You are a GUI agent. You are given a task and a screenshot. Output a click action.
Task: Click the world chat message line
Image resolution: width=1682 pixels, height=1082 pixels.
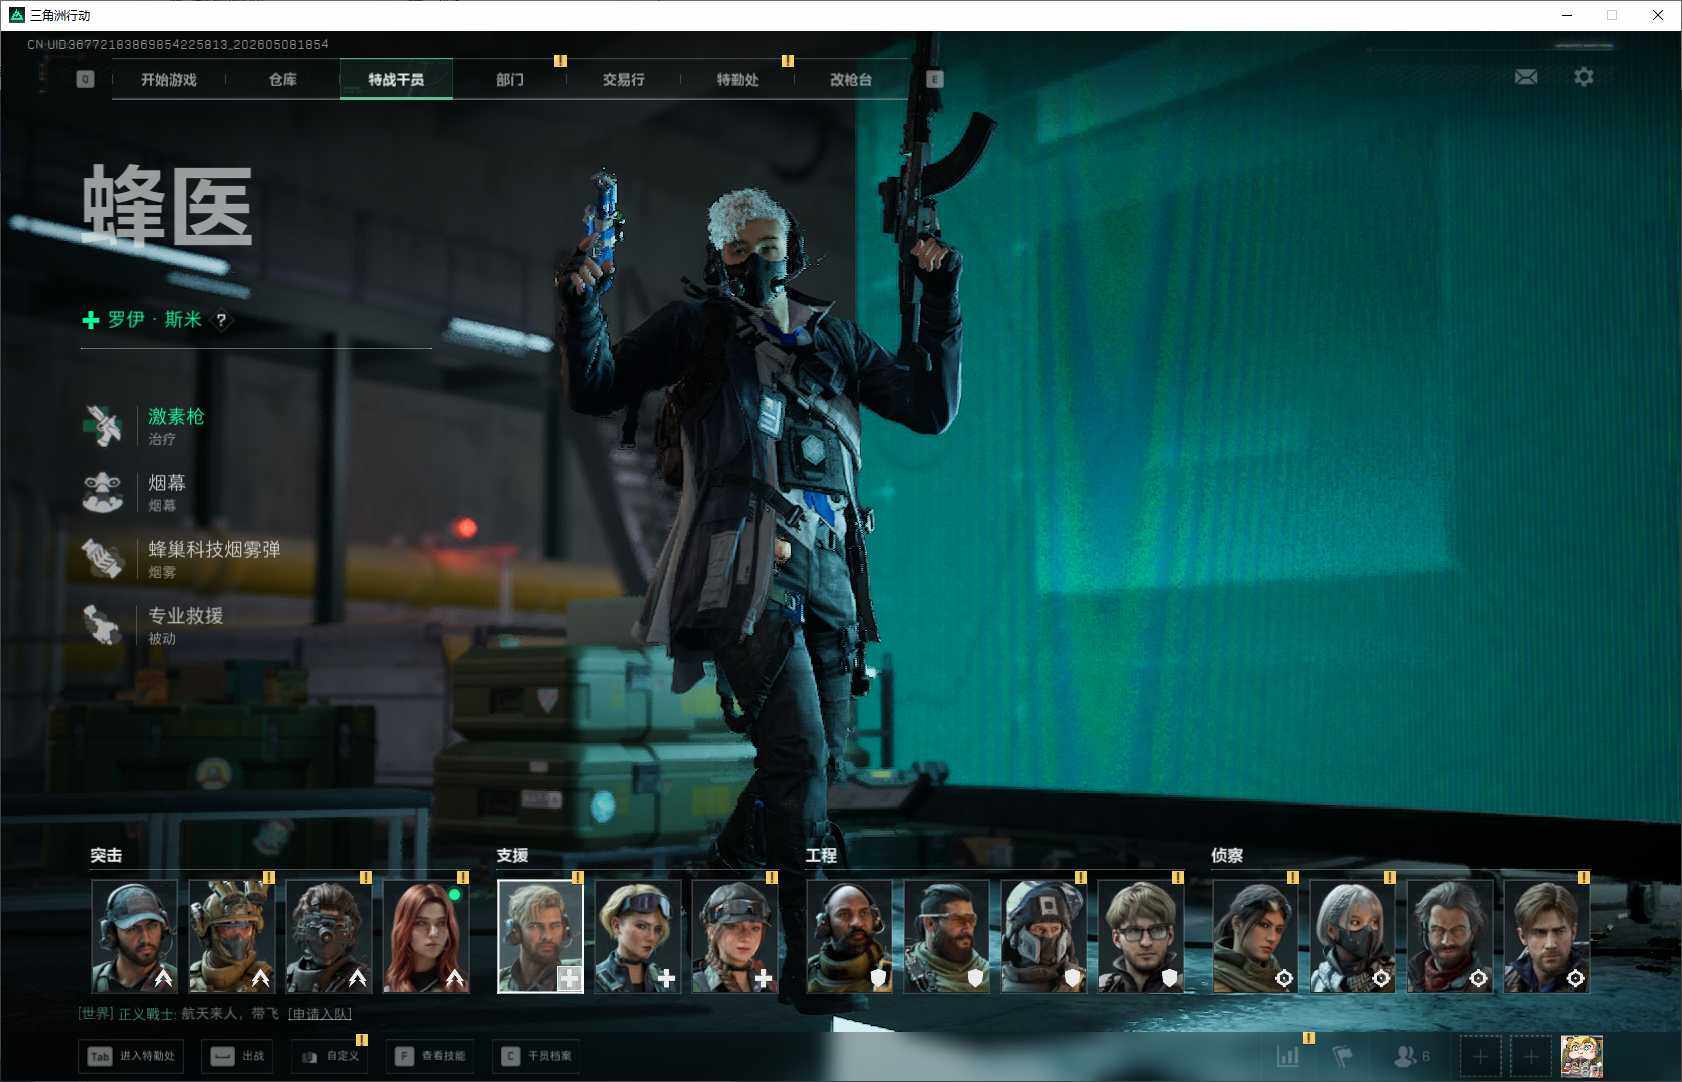coord(215,1014)
